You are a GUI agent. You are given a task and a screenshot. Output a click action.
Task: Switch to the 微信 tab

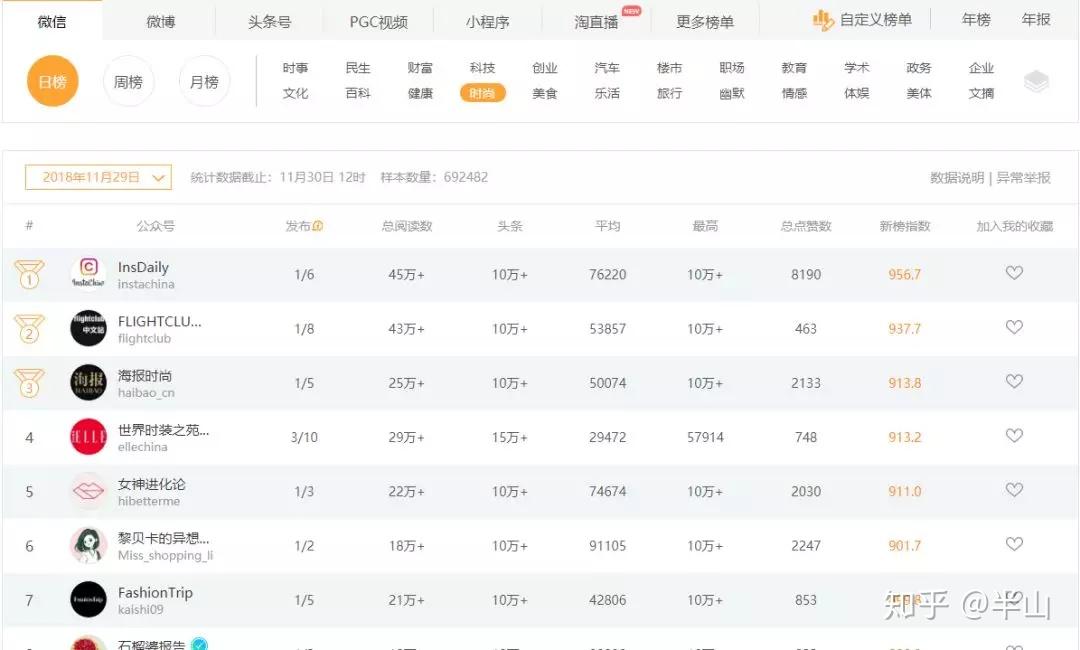(52, 21)
